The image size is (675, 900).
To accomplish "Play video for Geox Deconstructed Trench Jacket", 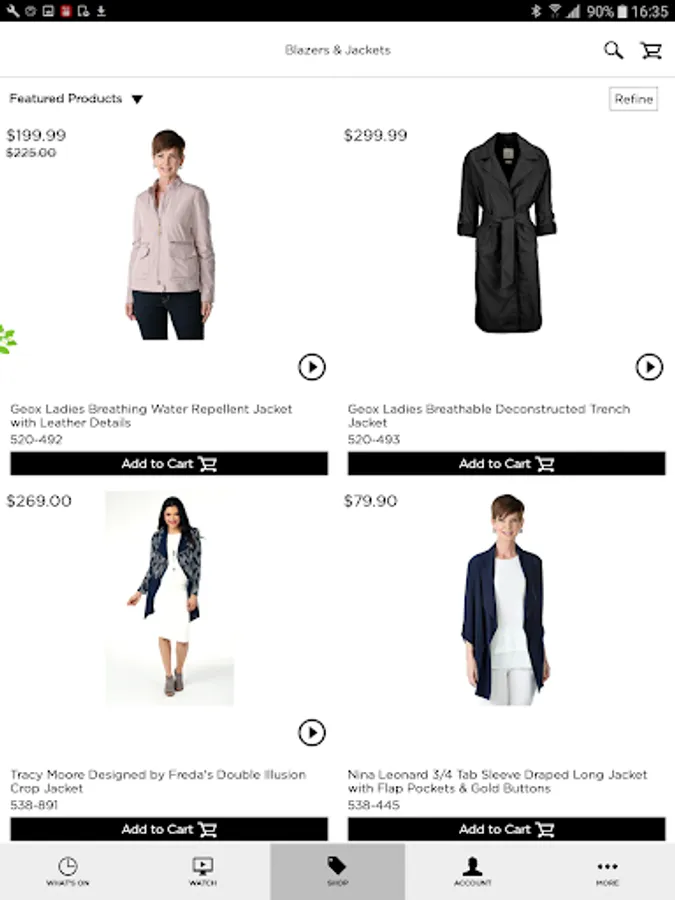I will point(649,367).
